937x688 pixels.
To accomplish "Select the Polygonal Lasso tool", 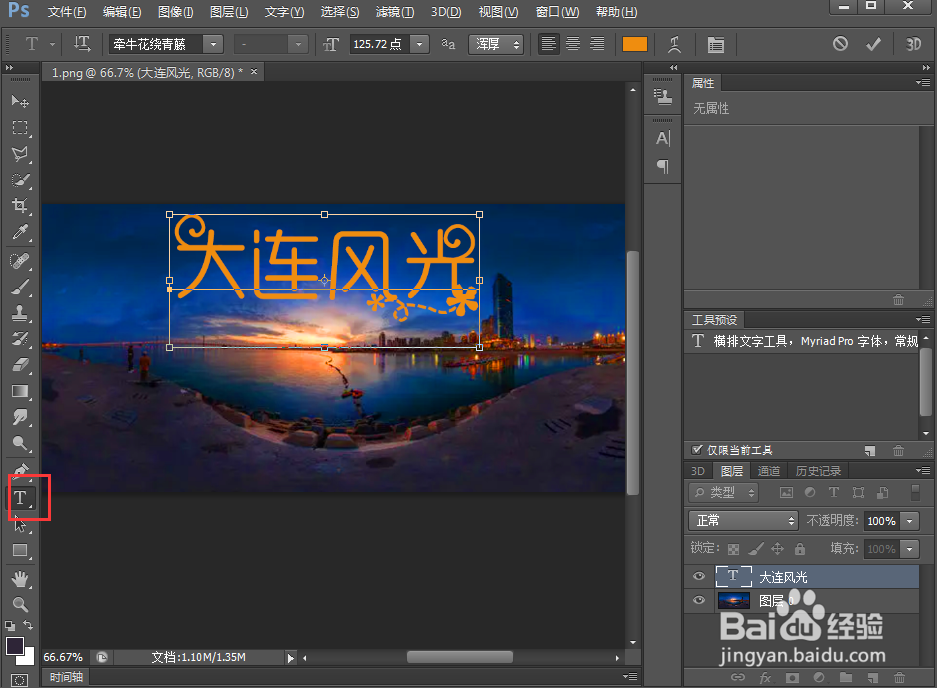I will coord(20,154).
